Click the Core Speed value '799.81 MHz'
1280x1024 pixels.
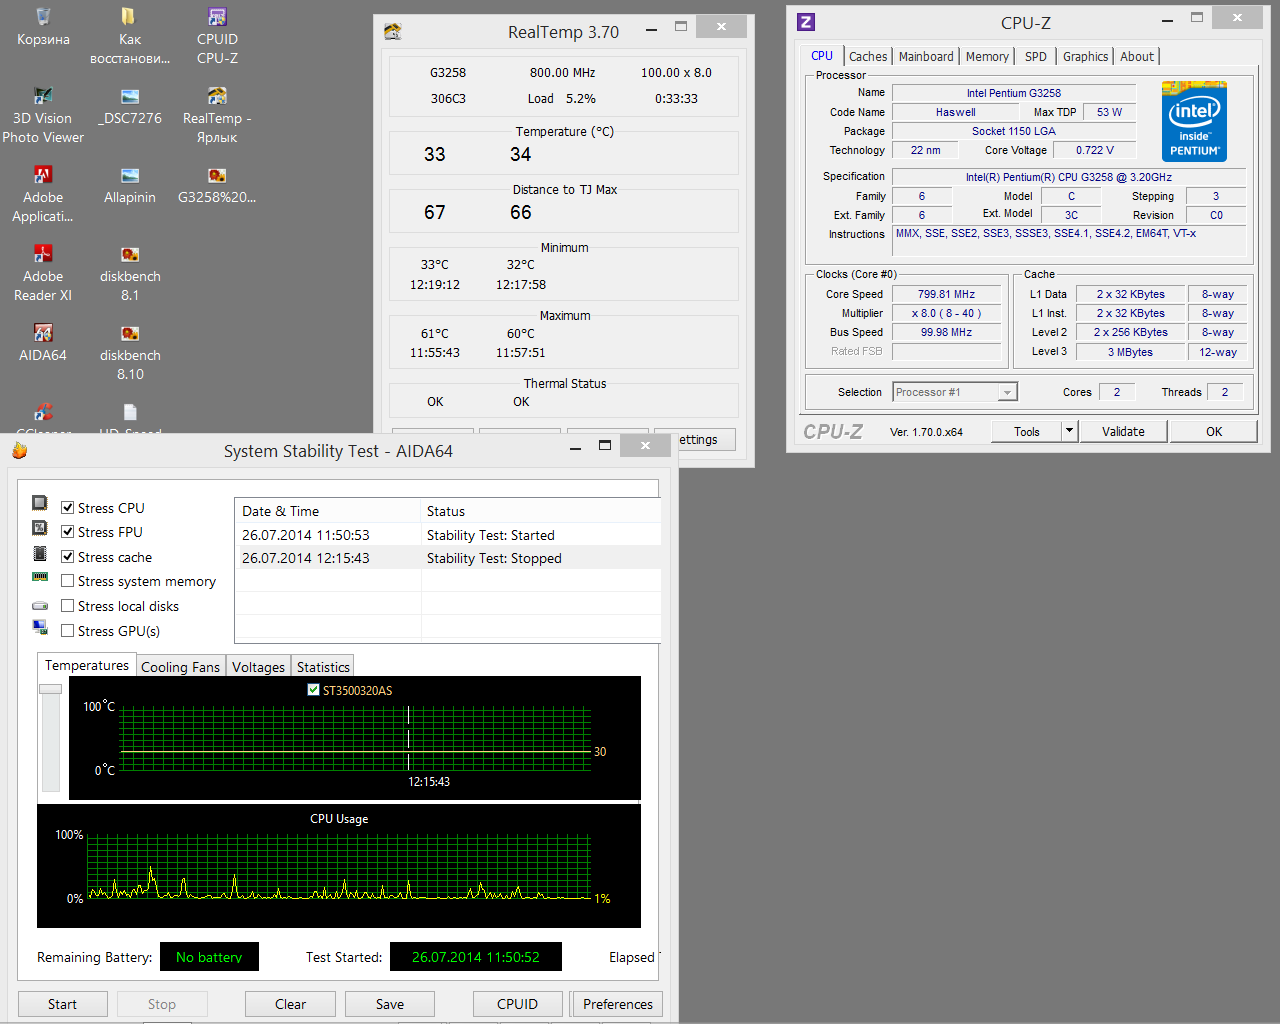946,294
